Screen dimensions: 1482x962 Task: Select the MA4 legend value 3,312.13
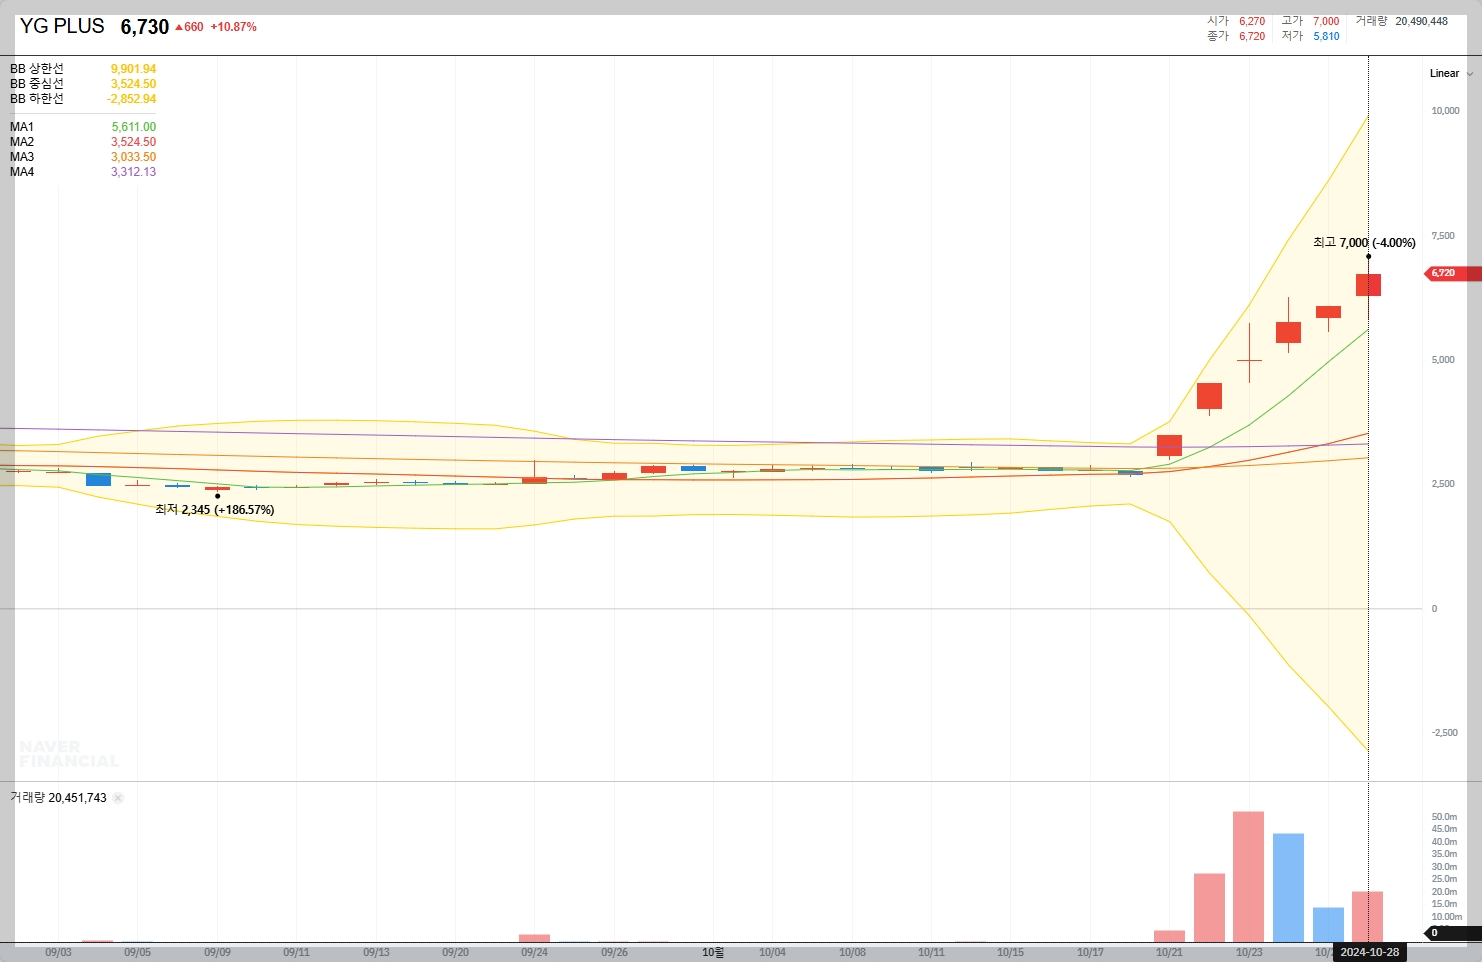pos(133,172)
